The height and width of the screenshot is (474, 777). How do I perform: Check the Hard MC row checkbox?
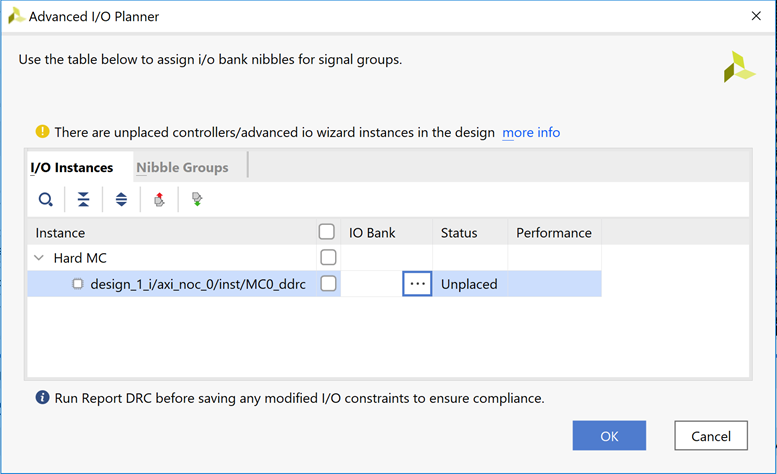[x=327, y=258]
